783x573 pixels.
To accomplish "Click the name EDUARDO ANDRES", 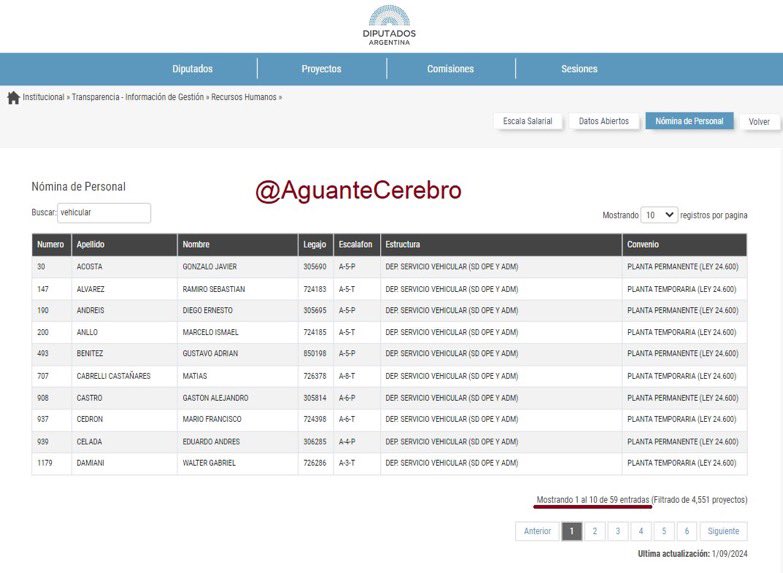I will [x=211, y=442].
